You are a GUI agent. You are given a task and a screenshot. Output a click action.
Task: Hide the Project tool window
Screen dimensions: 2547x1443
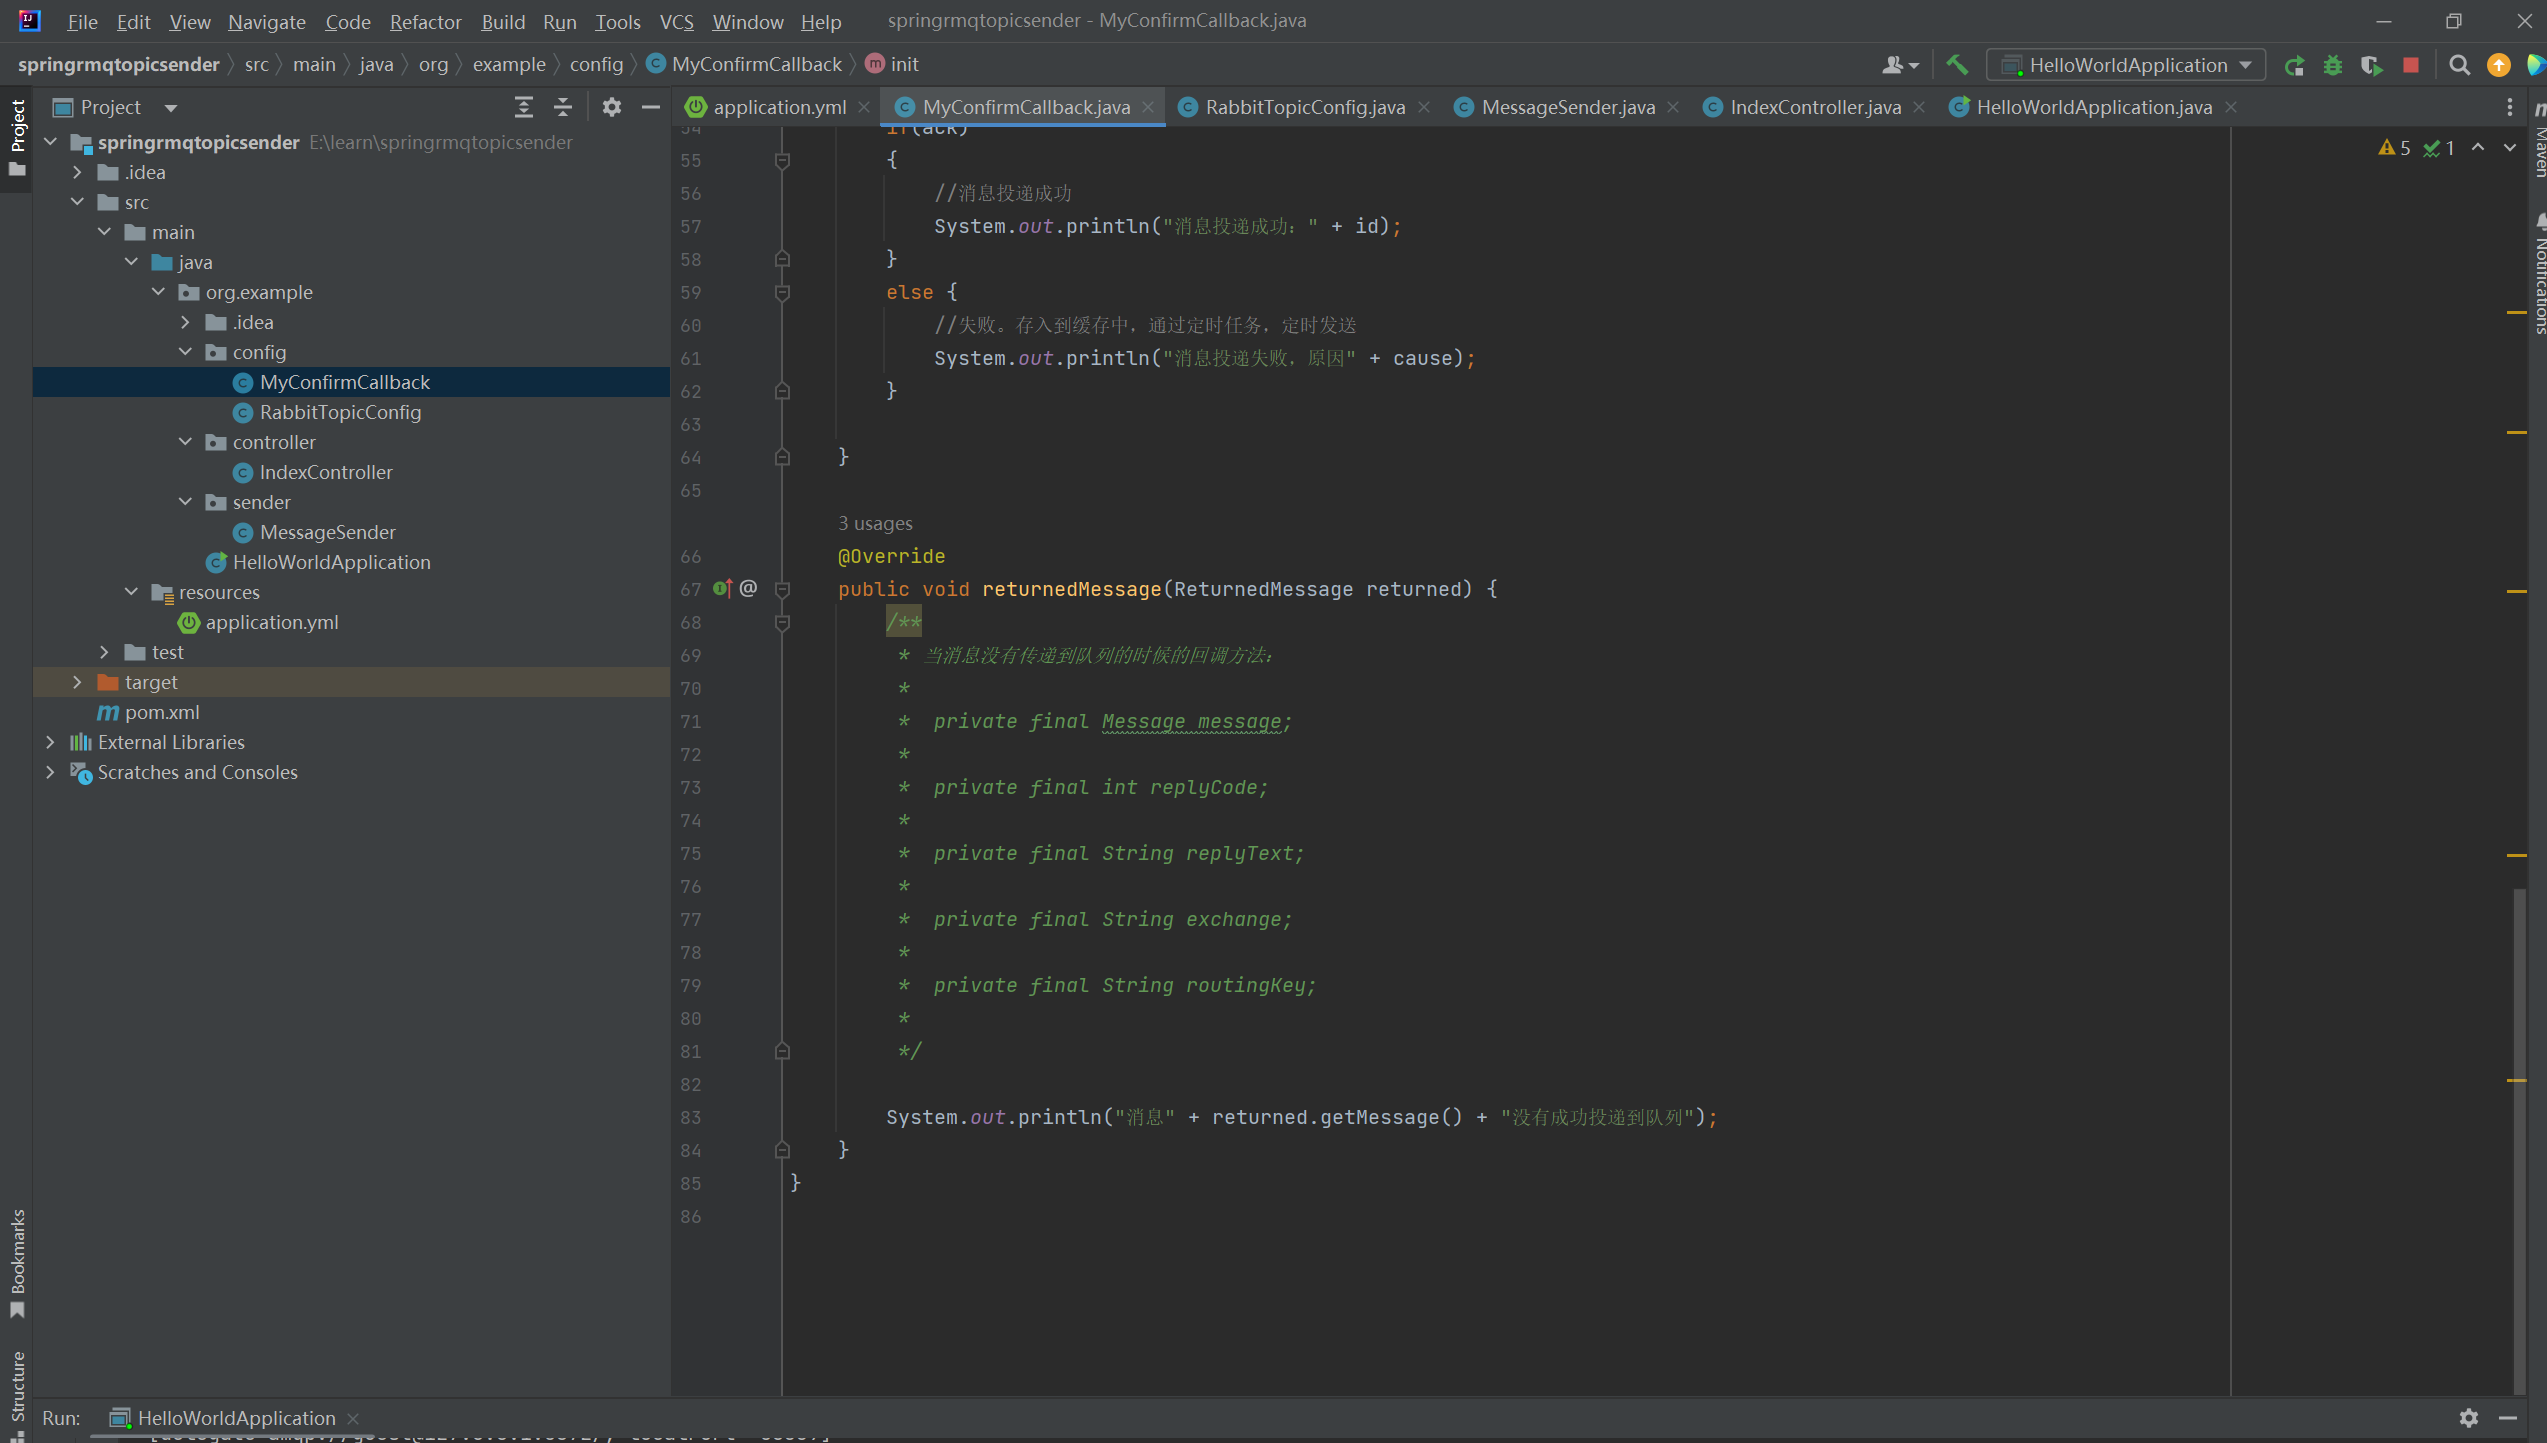pyautogui.click(x=651, y=107)
